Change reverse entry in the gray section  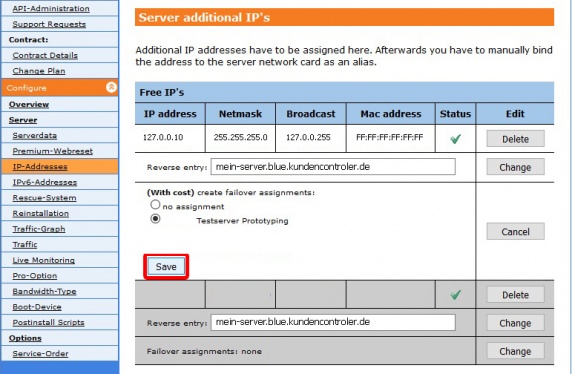[x=515, y=323]
